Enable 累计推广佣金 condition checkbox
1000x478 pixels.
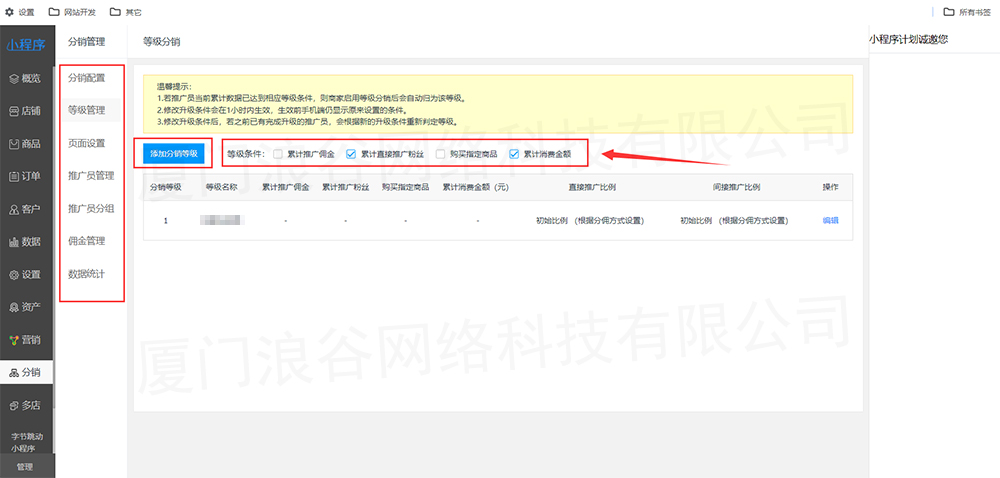[x=278, y=154]
